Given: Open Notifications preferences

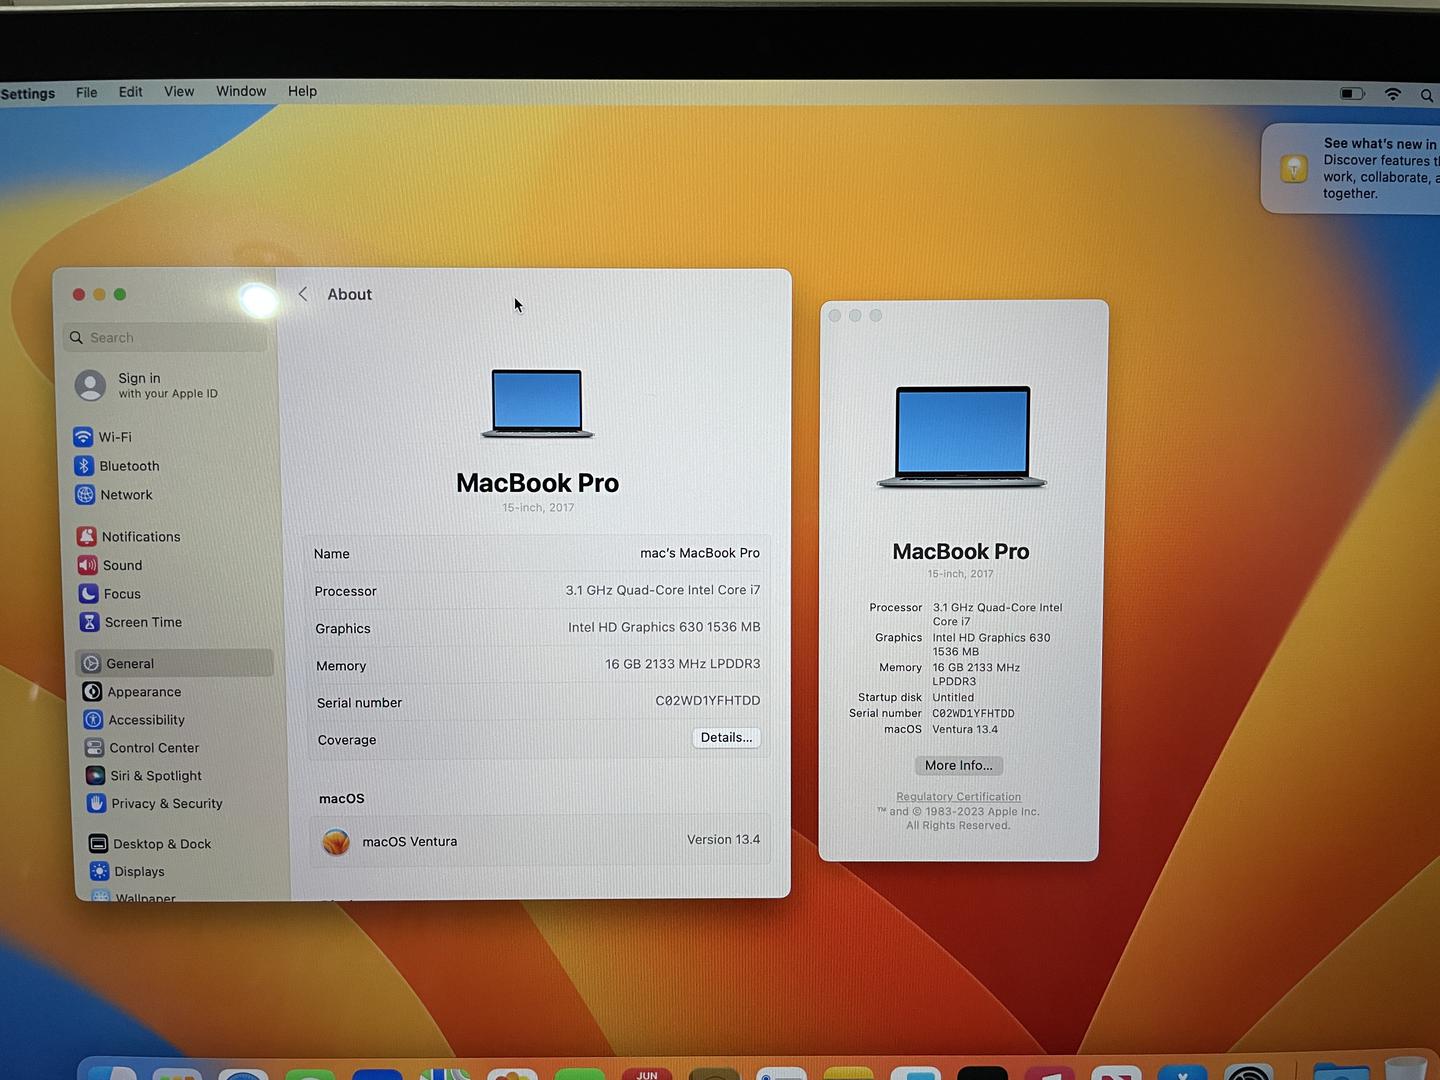Looking at the screenshot, I should [x=141, y=537].
